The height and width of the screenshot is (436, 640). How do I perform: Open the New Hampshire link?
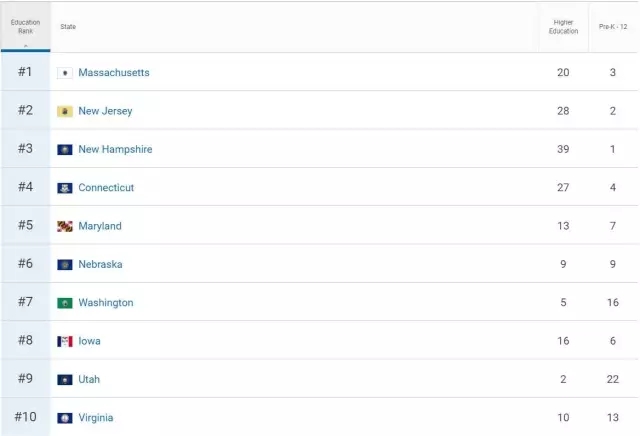pos(115,150)
